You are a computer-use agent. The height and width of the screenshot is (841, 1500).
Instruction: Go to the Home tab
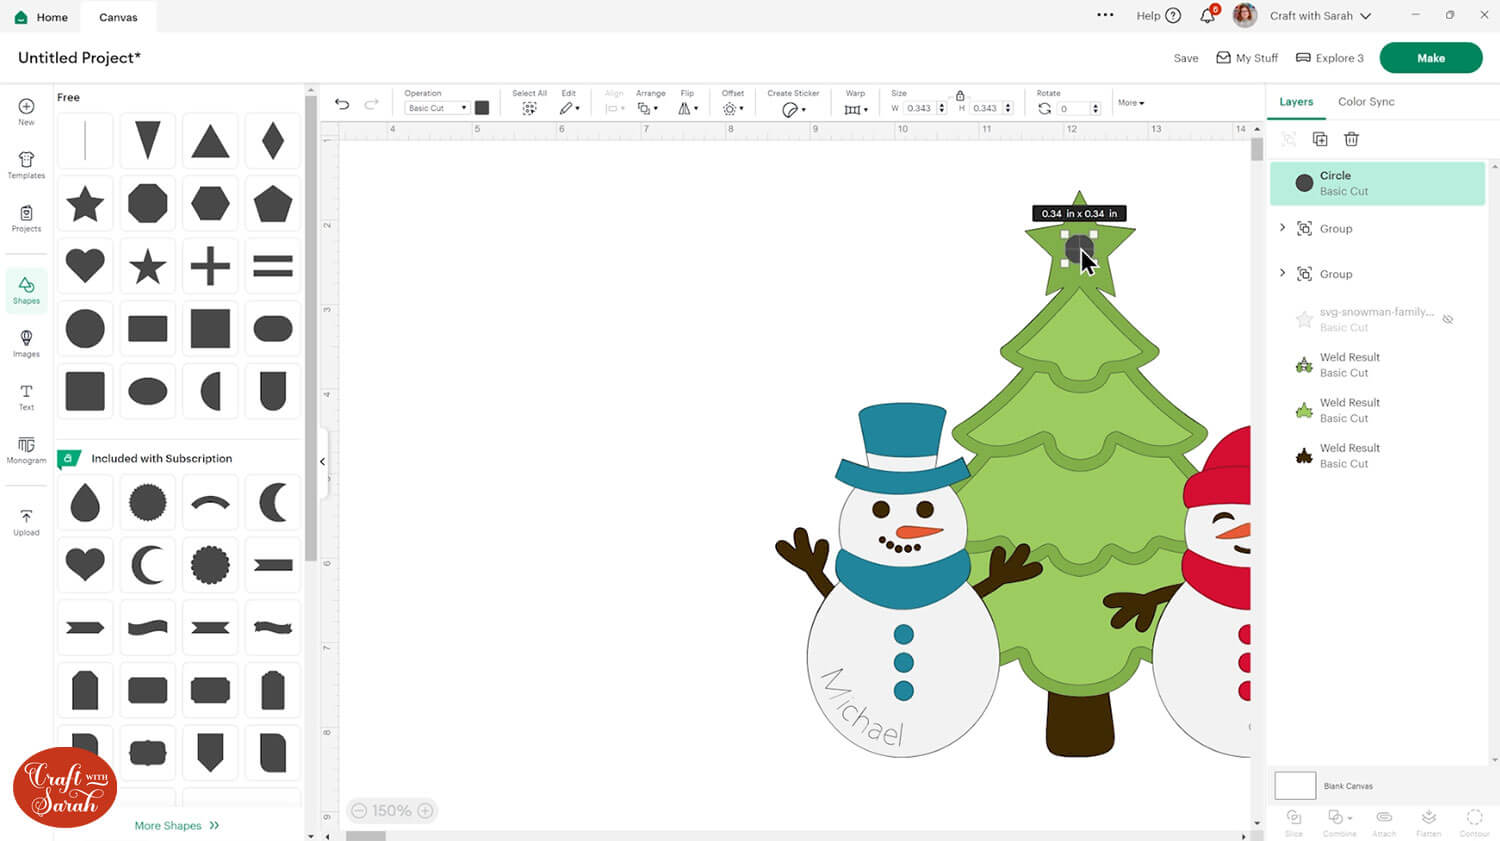(x=42, y=17)
